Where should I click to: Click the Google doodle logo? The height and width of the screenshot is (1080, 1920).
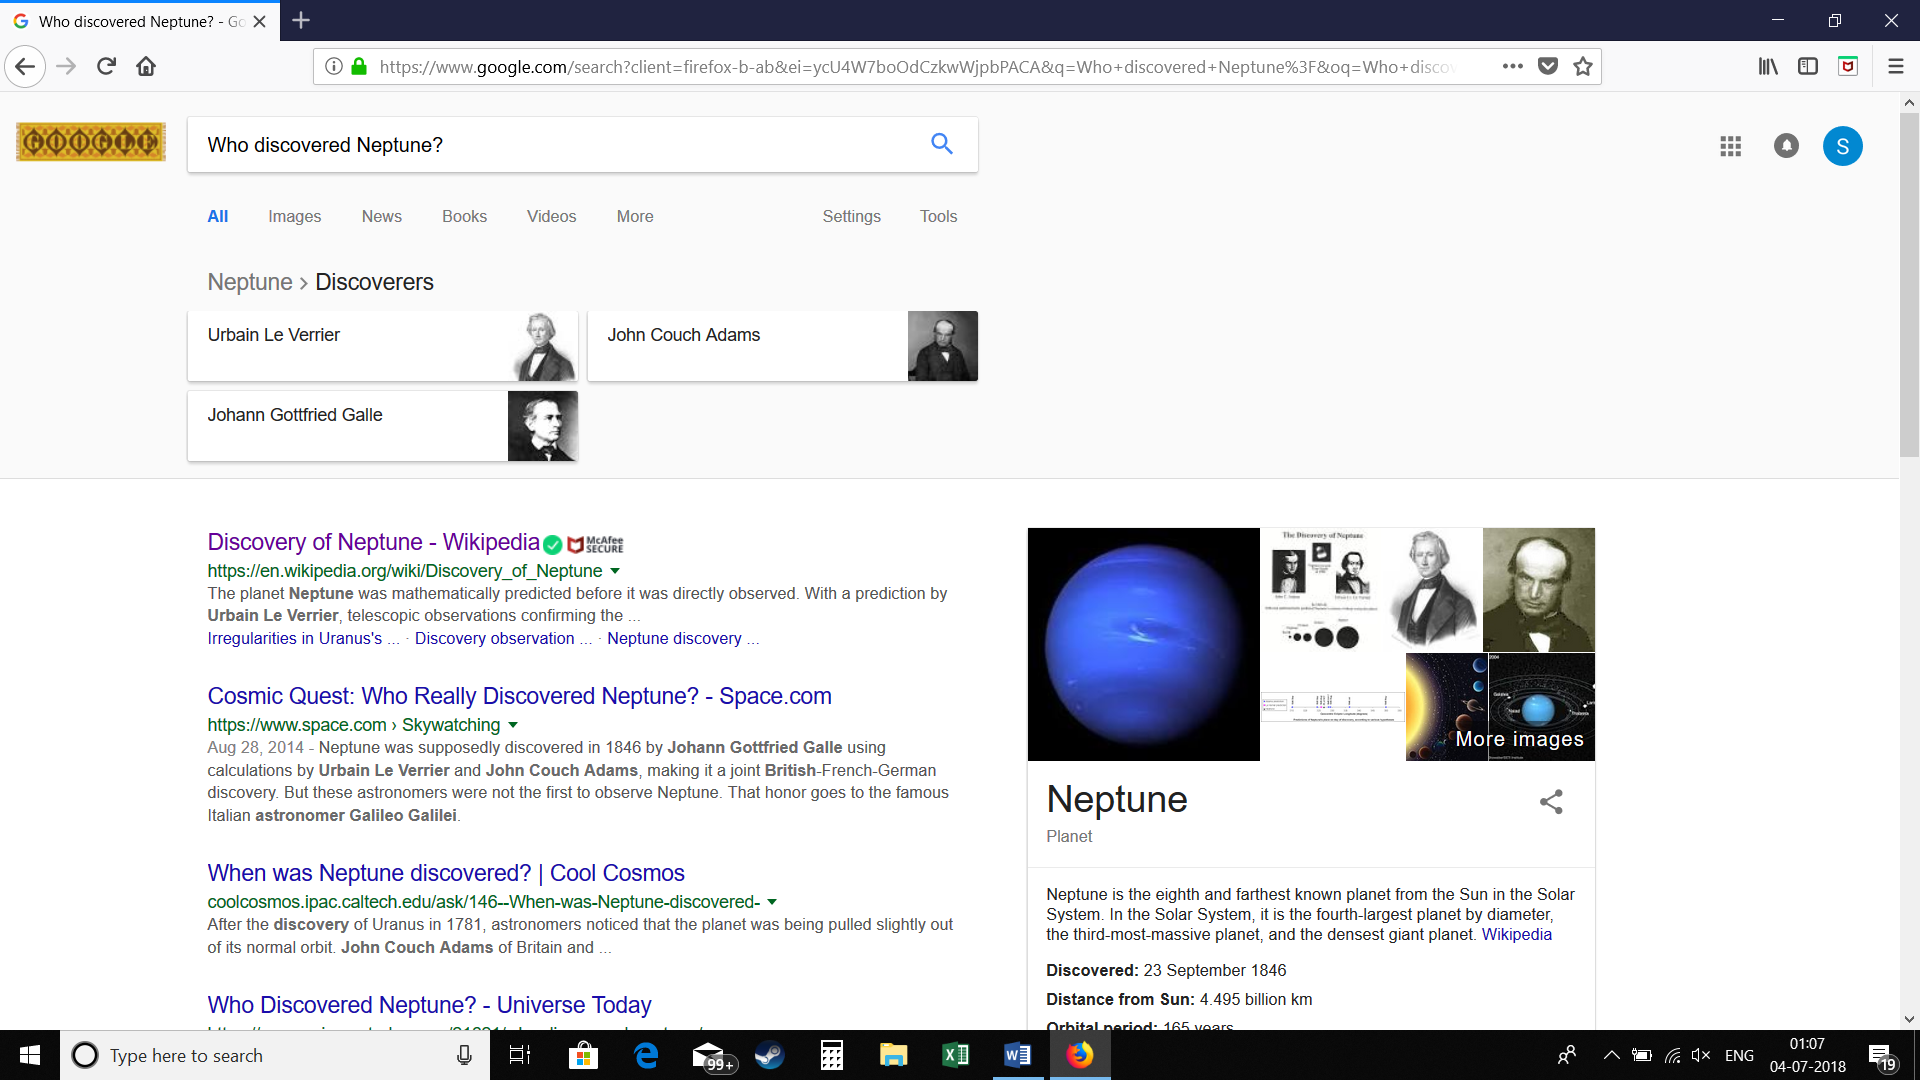[x=91, y=142]
